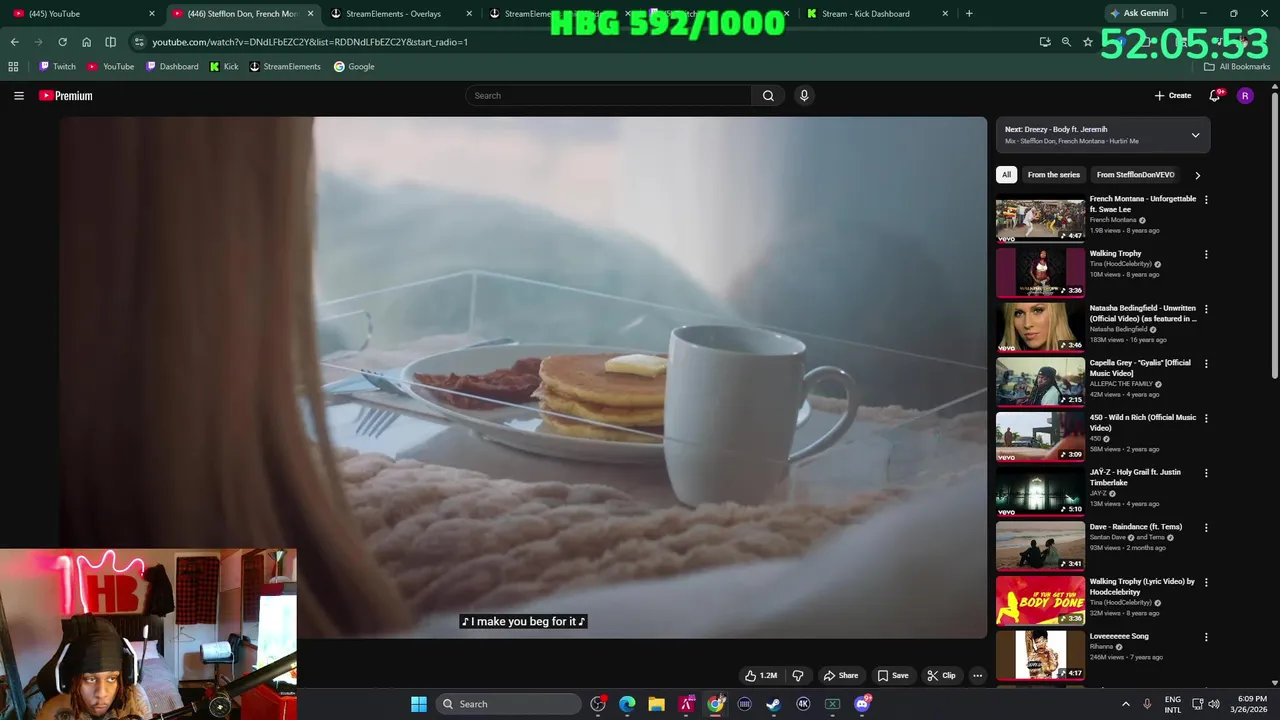The height and width of the screenshot is (720, 1280).
Task: Reload the page in Chrome
Action: point(62,42)
